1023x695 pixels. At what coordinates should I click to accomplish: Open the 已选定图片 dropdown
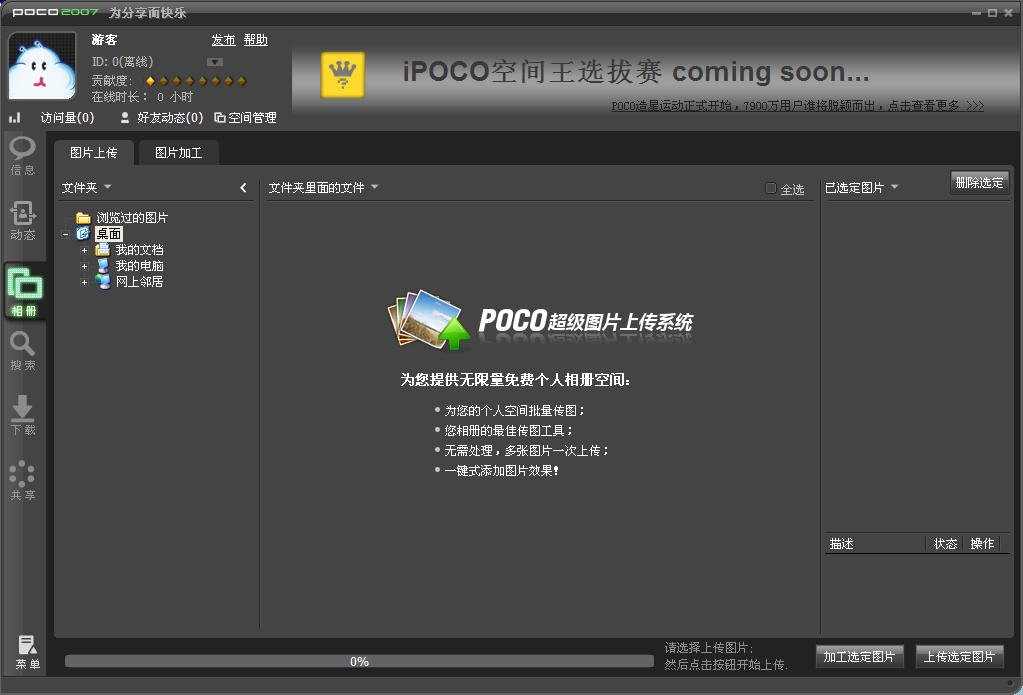(894, 187)
